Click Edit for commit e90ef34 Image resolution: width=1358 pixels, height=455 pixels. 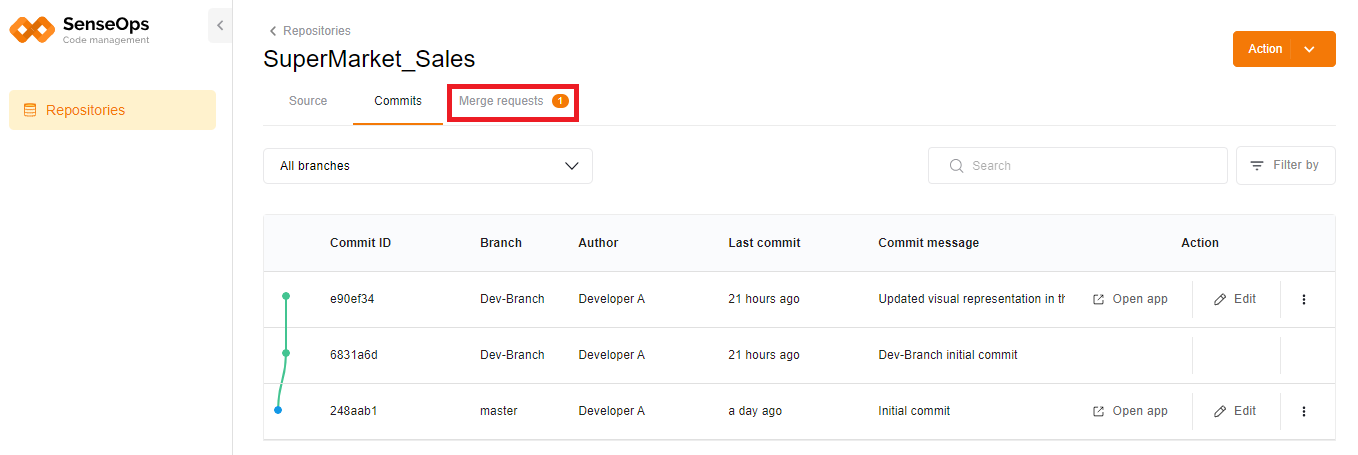pyautogui.click(x=1235, y=299)
